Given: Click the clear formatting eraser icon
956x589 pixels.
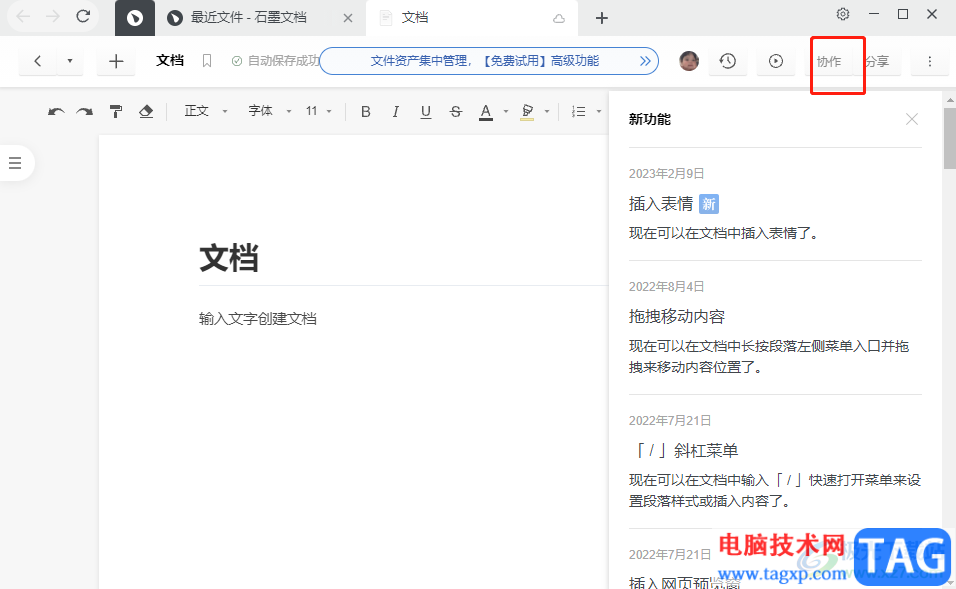Looking at the screenshot, I should pos(146,112).
